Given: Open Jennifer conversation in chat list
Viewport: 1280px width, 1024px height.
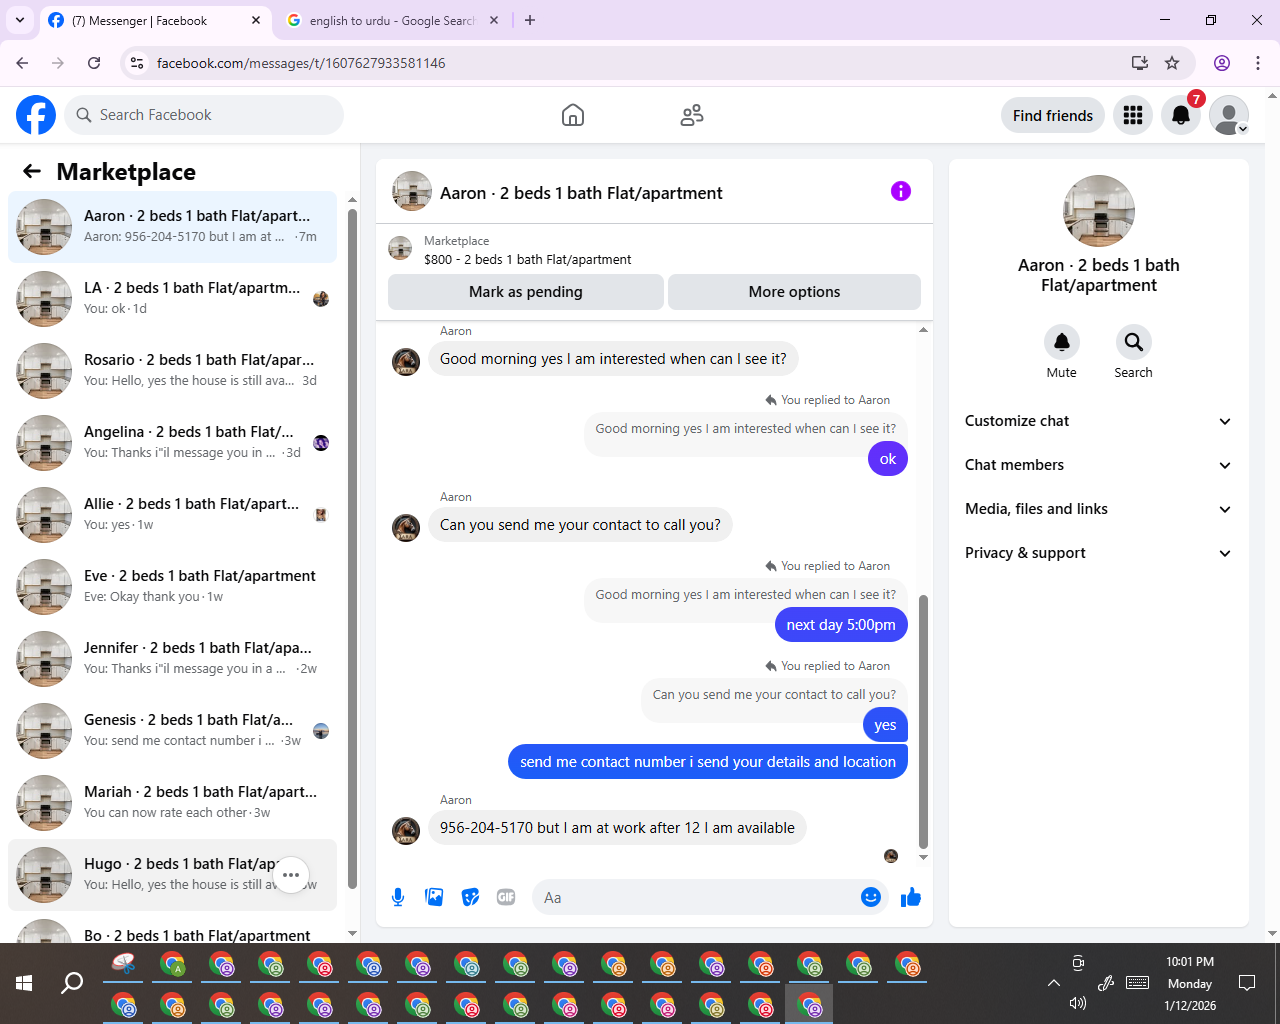Looking at the screenshot, I should point(172,659).
